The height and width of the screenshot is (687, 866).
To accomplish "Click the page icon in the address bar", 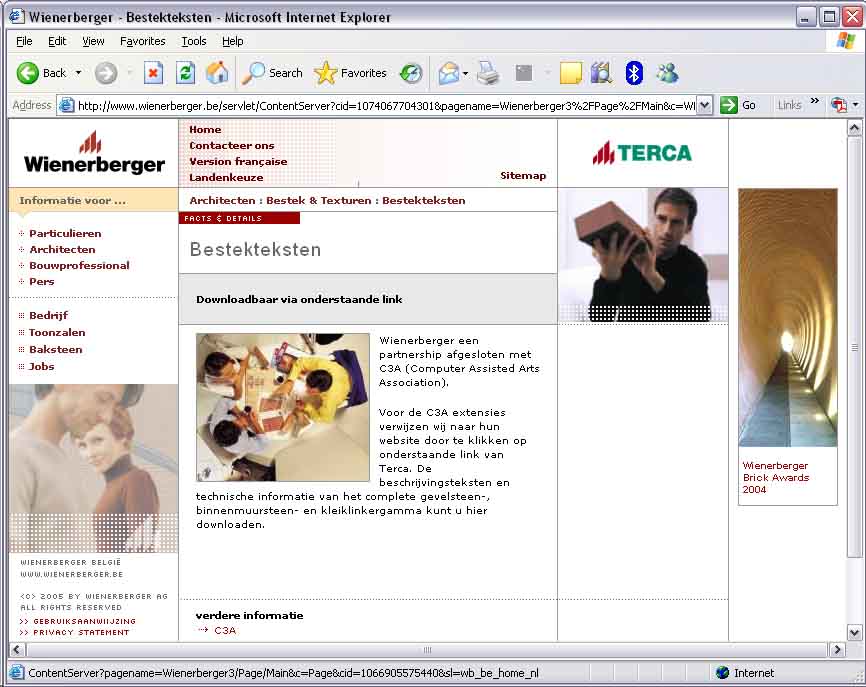I will 66,105.
